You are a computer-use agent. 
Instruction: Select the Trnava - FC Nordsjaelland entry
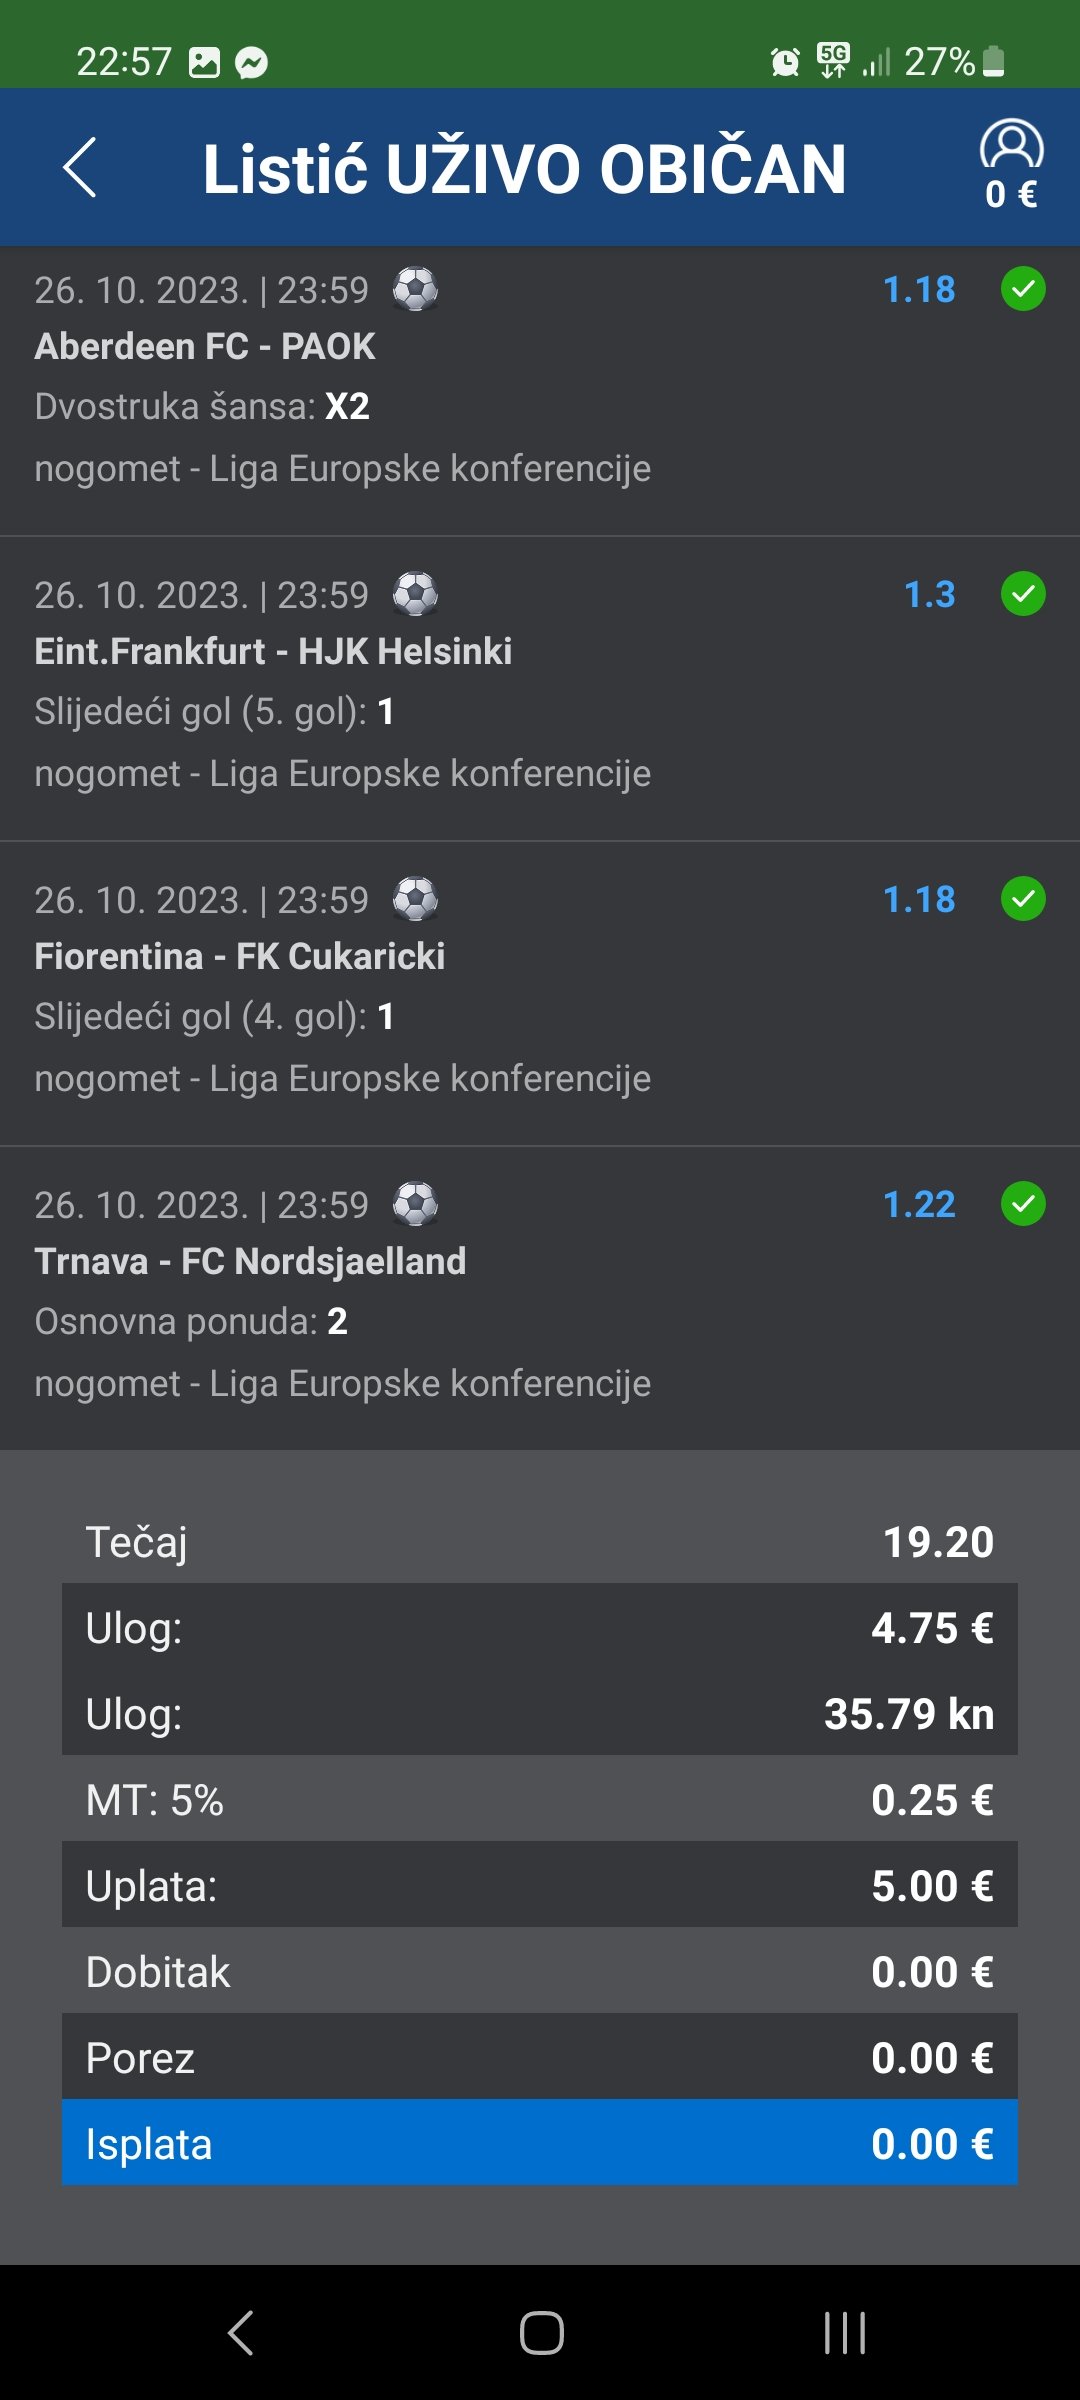click(x=250, y=1261)
